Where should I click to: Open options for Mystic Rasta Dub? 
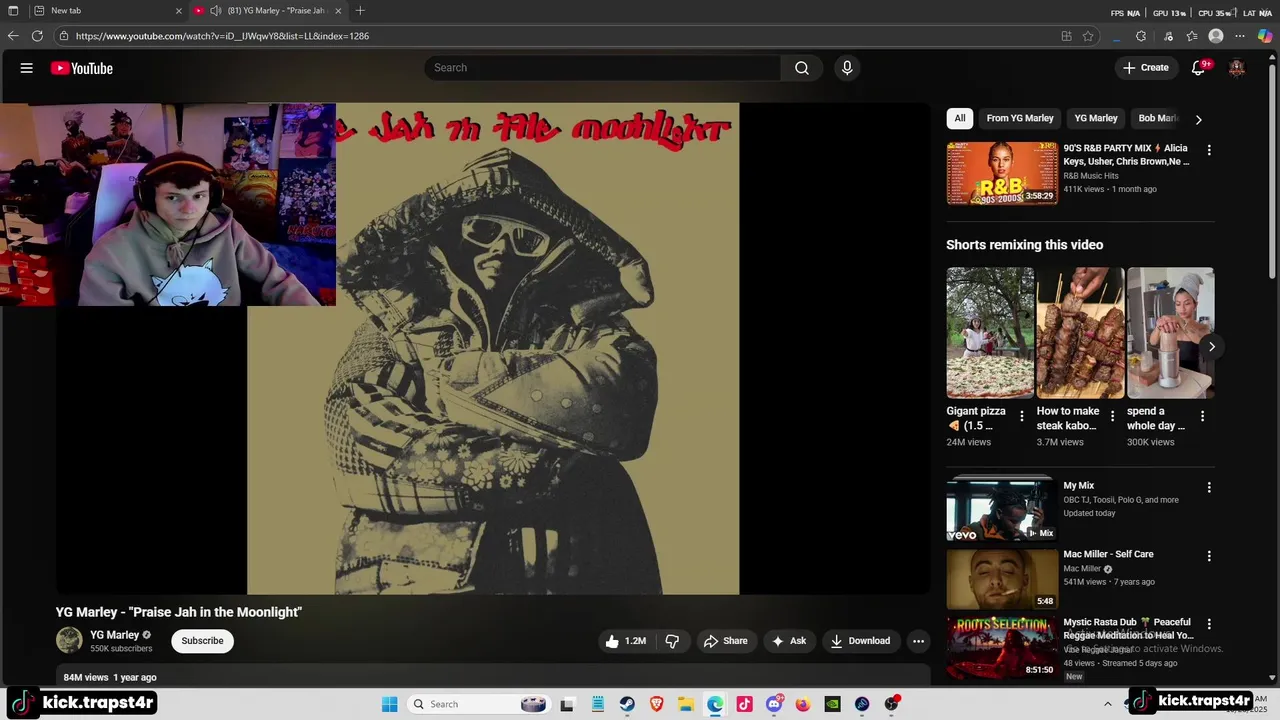(1209, 624)
